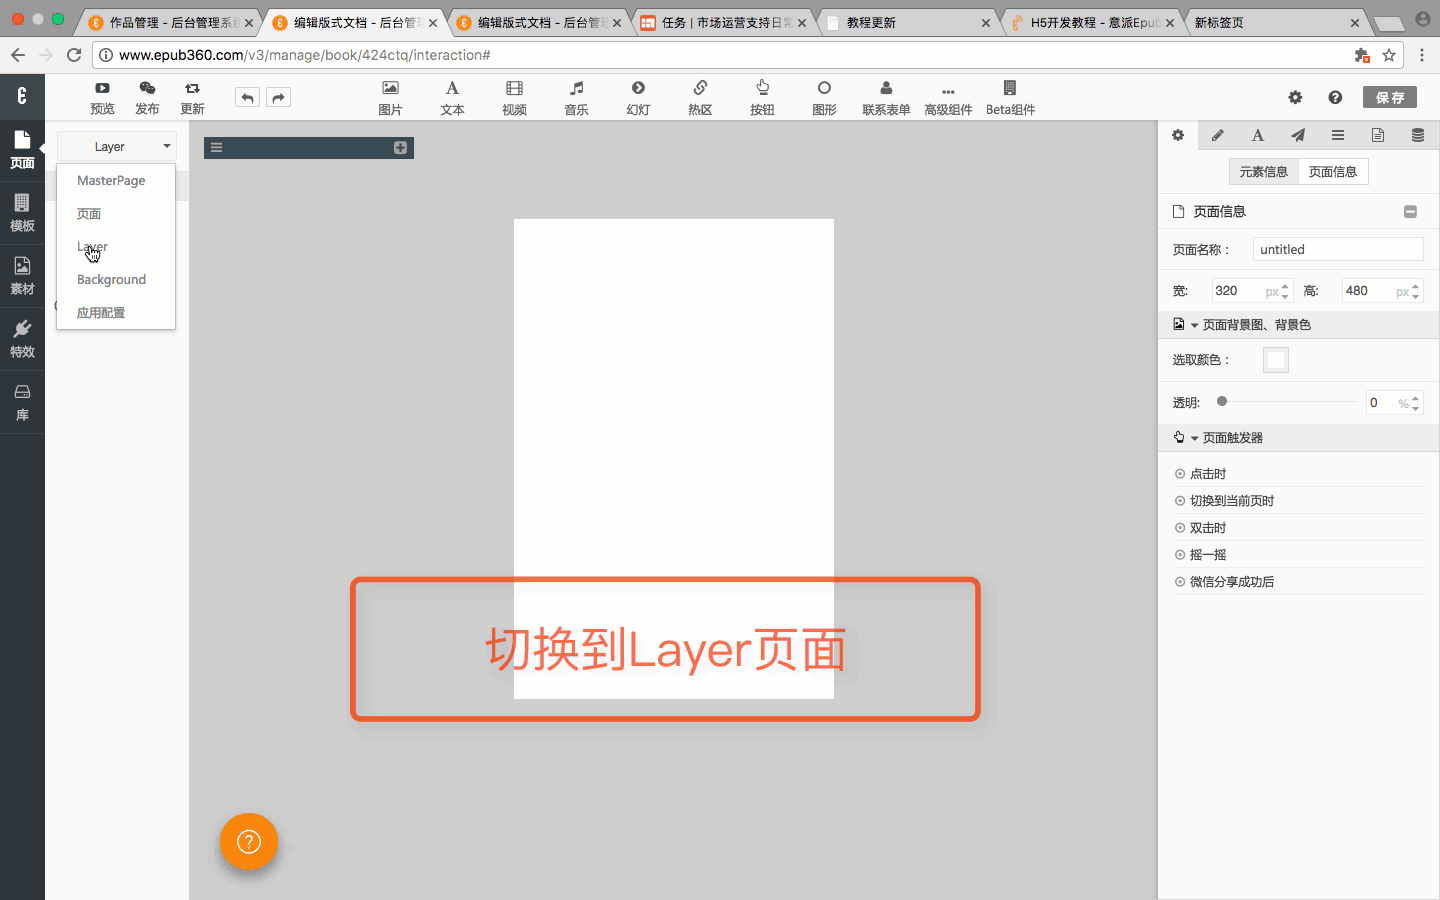Click the undo arrow in toolbar
1440x900 pixels.
click(247, 97)
